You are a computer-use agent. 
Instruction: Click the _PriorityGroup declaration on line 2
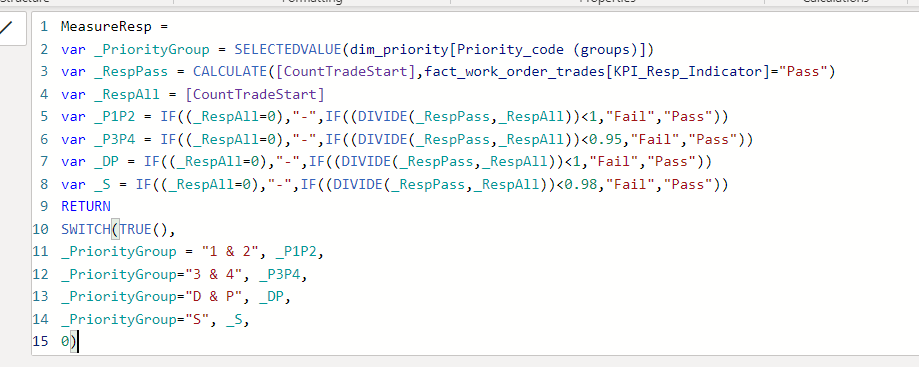coord(151,49)
